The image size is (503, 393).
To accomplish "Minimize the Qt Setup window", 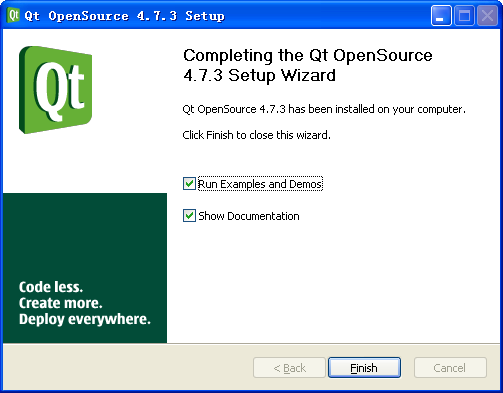I will [441, 16].
